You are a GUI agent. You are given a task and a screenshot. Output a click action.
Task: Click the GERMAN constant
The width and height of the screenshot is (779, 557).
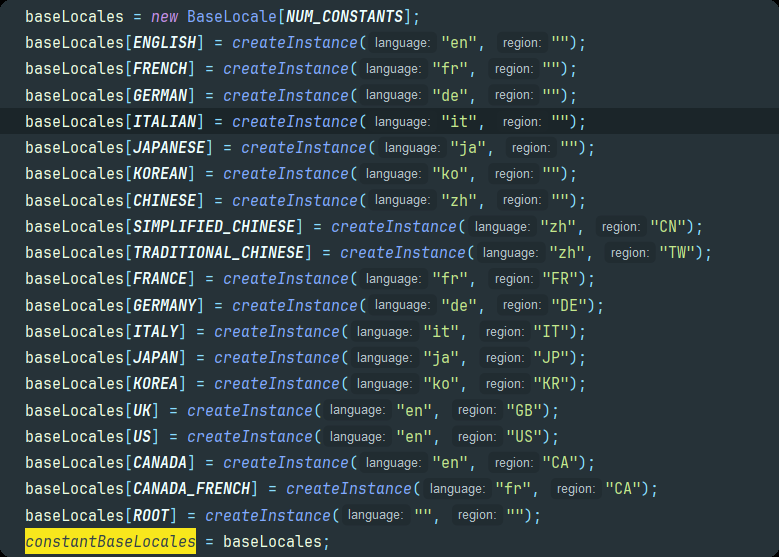(160, 95)
